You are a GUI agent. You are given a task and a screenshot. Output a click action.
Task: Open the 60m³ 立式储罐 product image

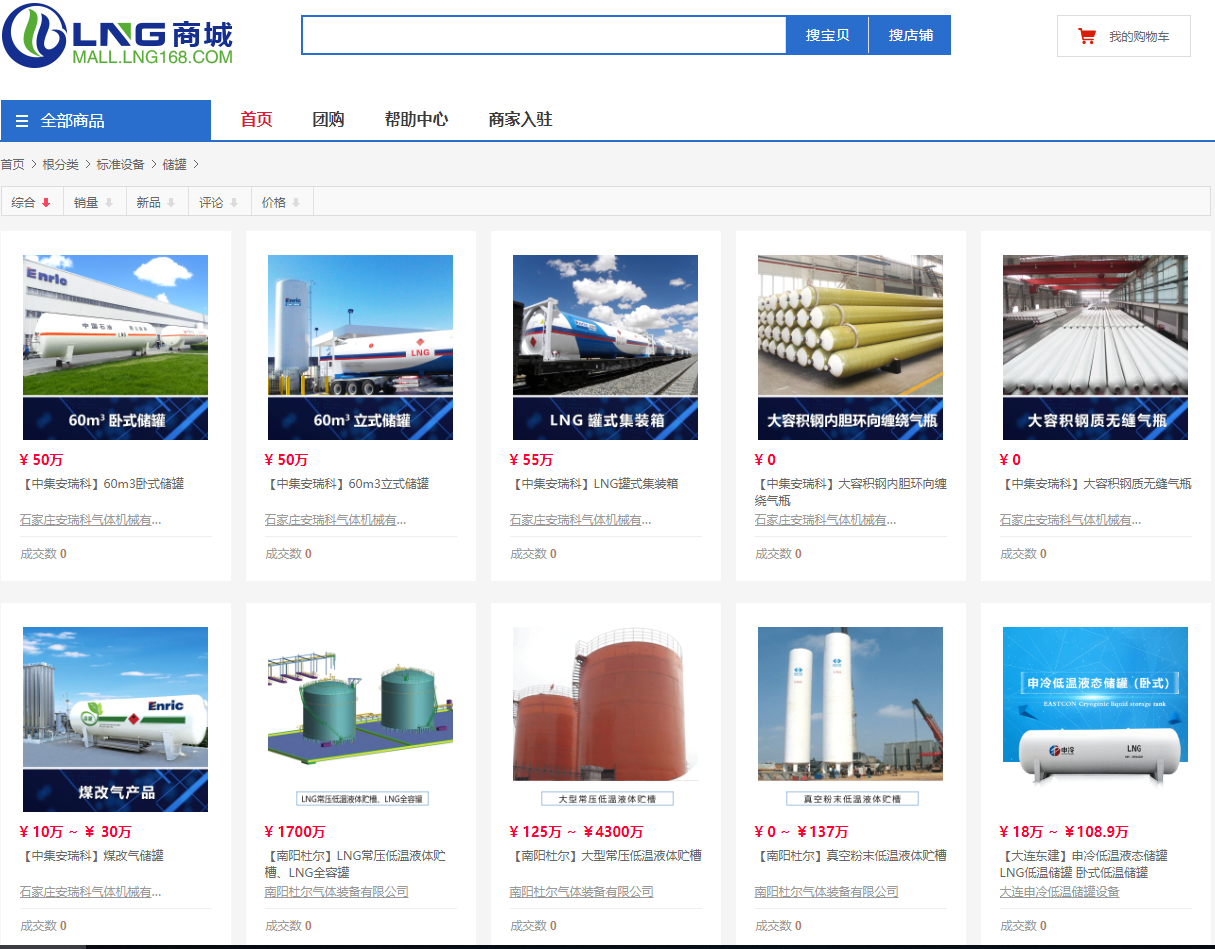(x=360, y=347)
